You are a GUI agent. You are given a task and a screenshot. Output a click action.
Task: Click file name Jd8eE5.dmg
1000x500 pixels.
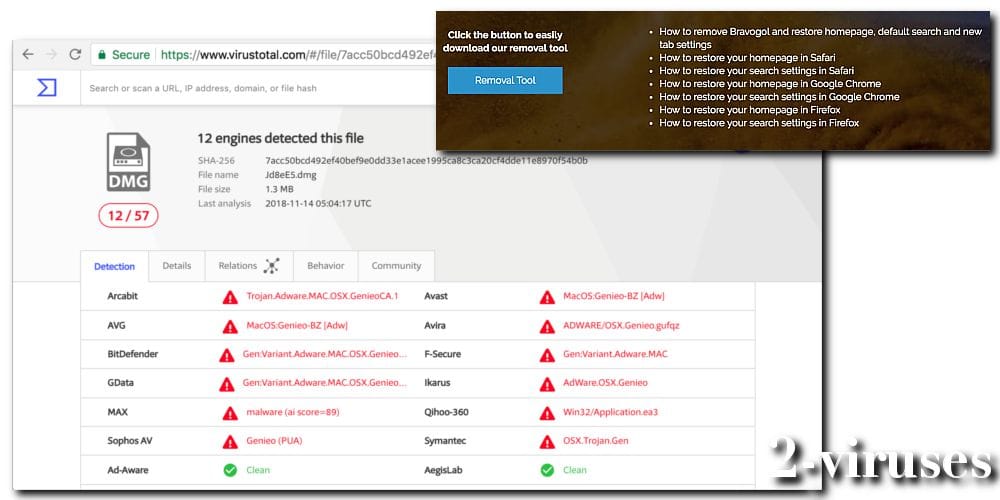(x=291, y=175)
